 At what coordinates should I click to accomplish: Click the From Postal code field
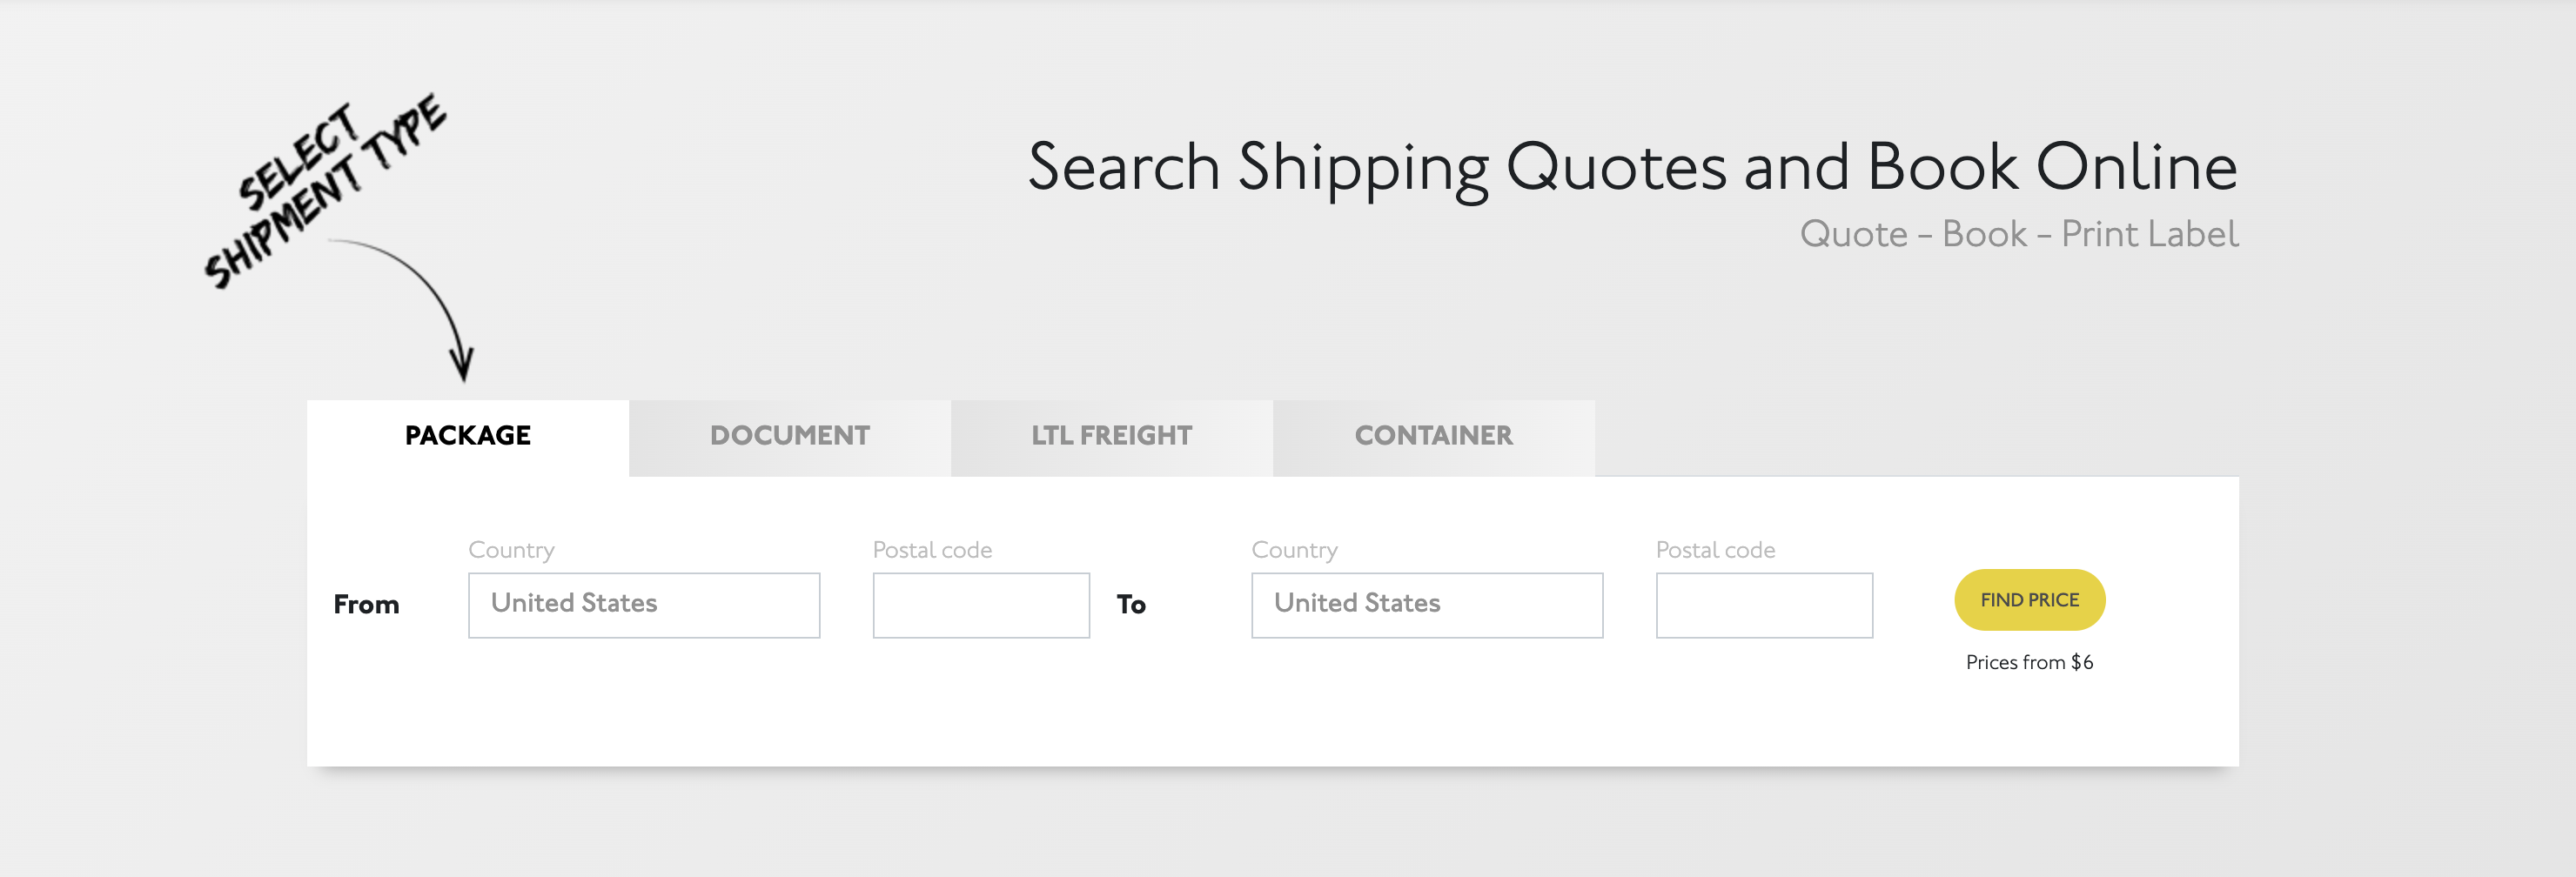pyautogui.click(x=980, y=604)
